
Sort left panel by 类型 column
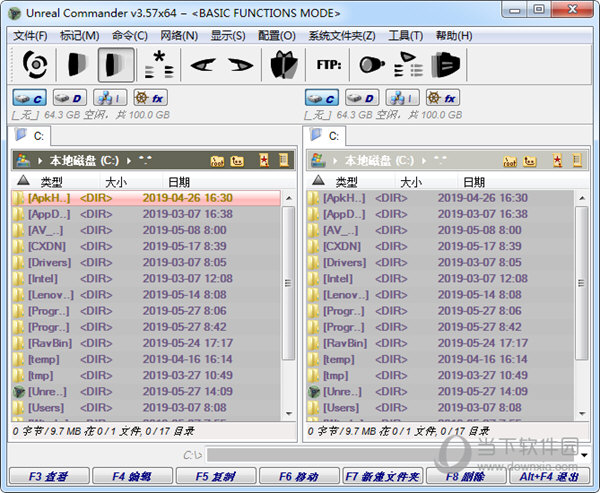point(52,182)
